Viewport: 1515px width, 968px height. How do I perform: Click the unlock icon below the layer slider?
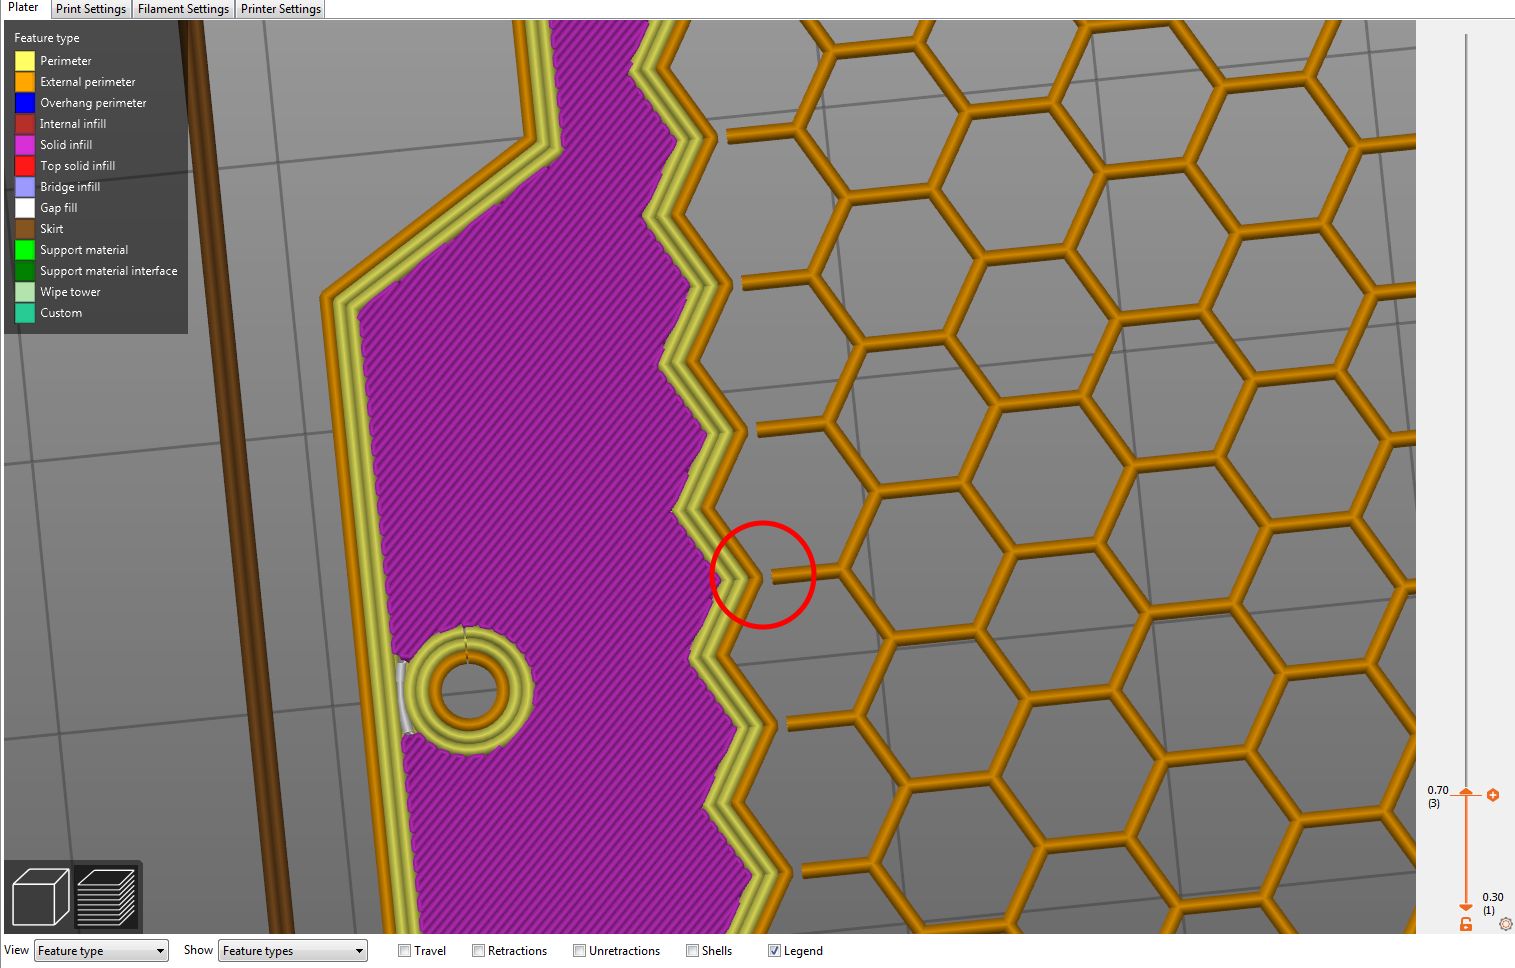click(1466, 924)
